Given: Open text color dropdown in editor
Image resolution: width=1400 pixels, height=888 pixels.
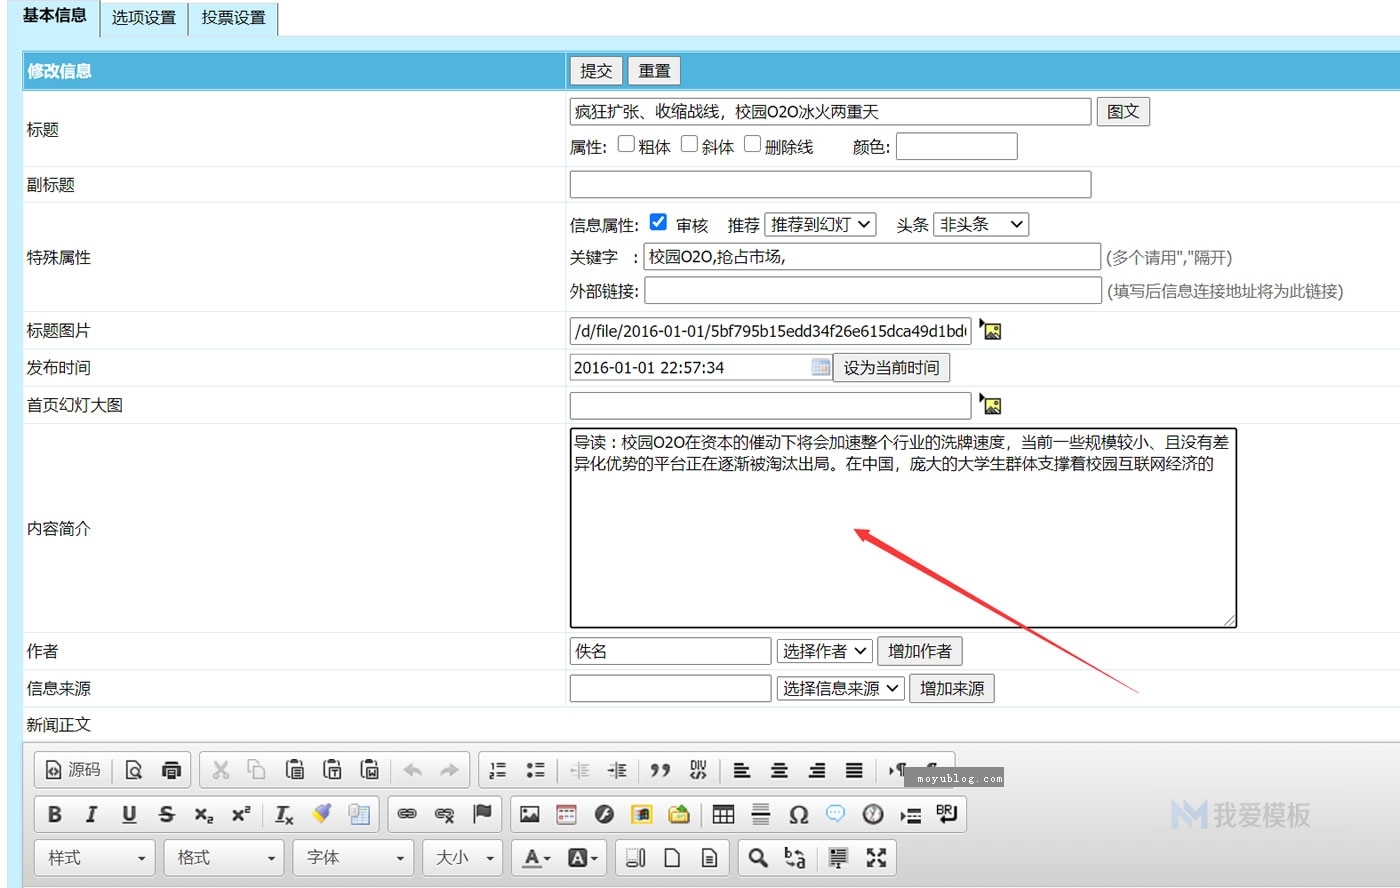Looking at the screenshot, I should point(537,857).
